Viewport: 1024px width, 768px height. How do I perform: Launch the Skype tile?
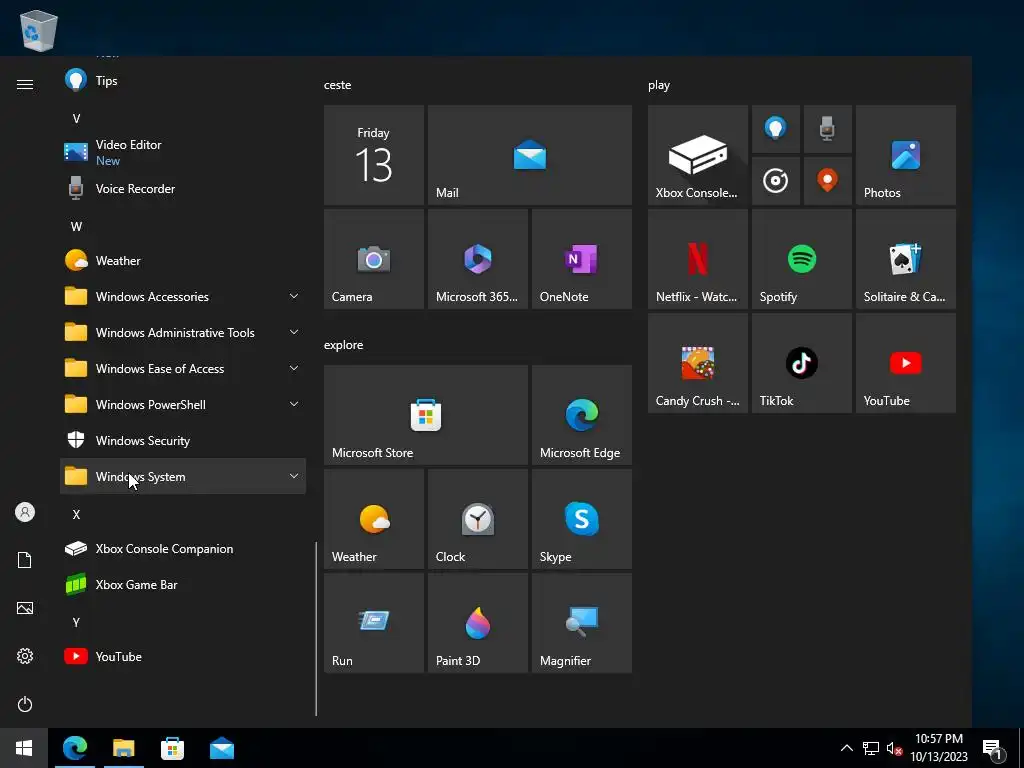tap(582, 519)
